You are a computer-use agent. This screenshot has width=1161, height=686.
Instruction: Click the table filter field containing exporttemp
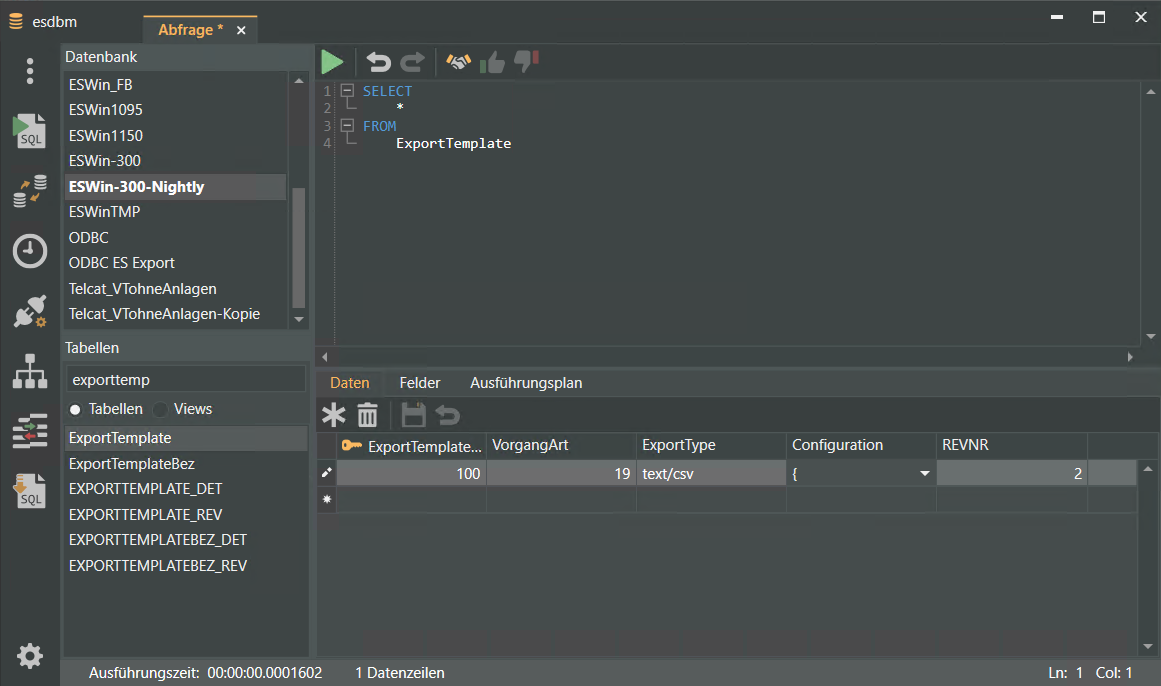tap(186, 379)
